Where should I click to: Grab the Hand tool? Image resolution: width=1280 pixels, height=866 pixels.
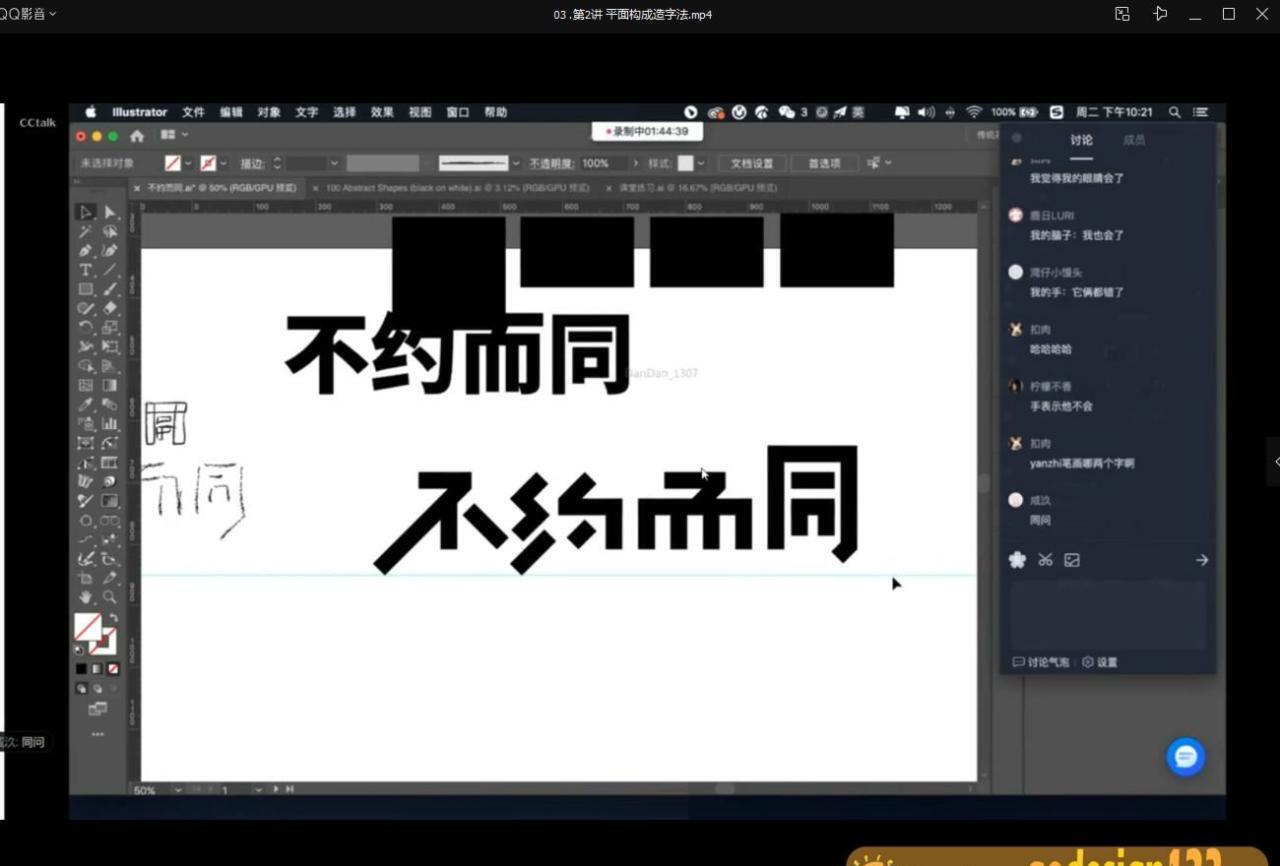pyautogui.click(x=84, y=597)
